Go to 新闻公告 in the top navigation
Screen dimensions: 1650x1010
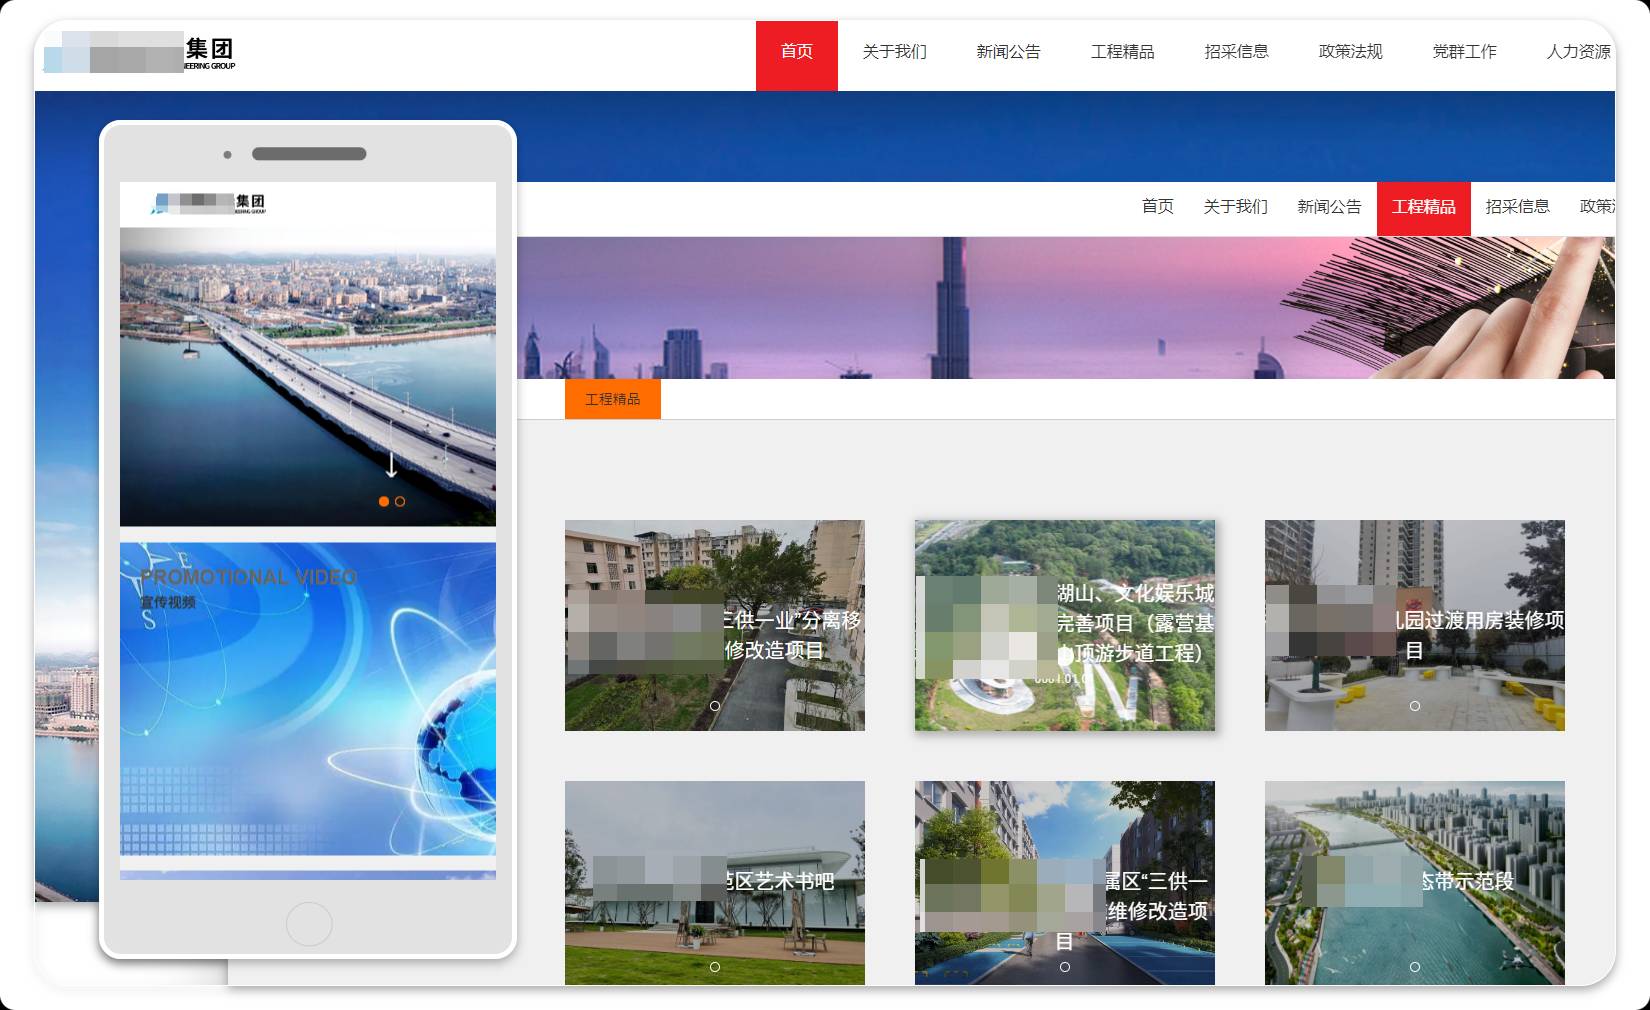(1008, 52)
